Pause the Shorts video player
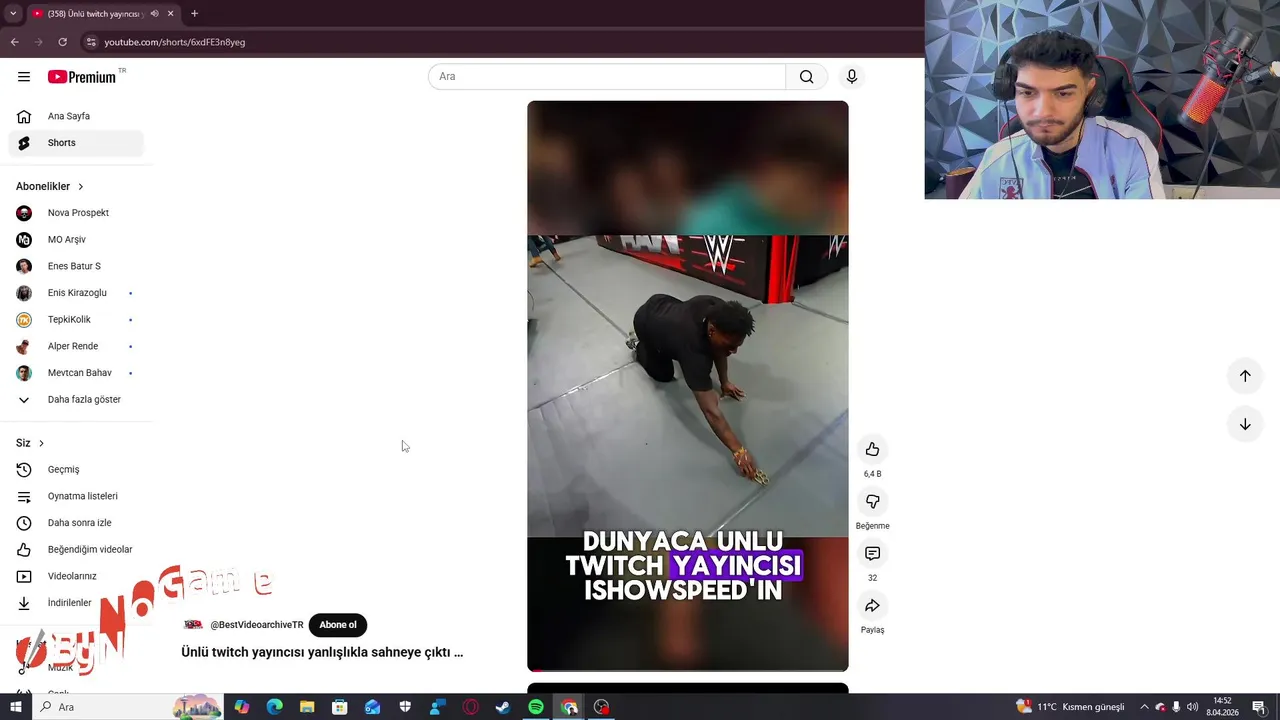The width and height of the screenshot is (1280, 720). point(688,386)
